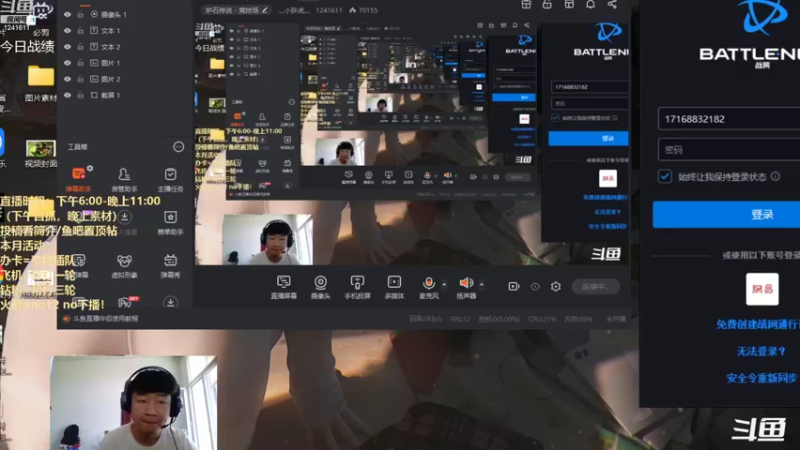Image resolution: width=800 pixels, height=450 pixels.
Task: Click the CPU:21% status bar entry
Action: click(542, 319)
